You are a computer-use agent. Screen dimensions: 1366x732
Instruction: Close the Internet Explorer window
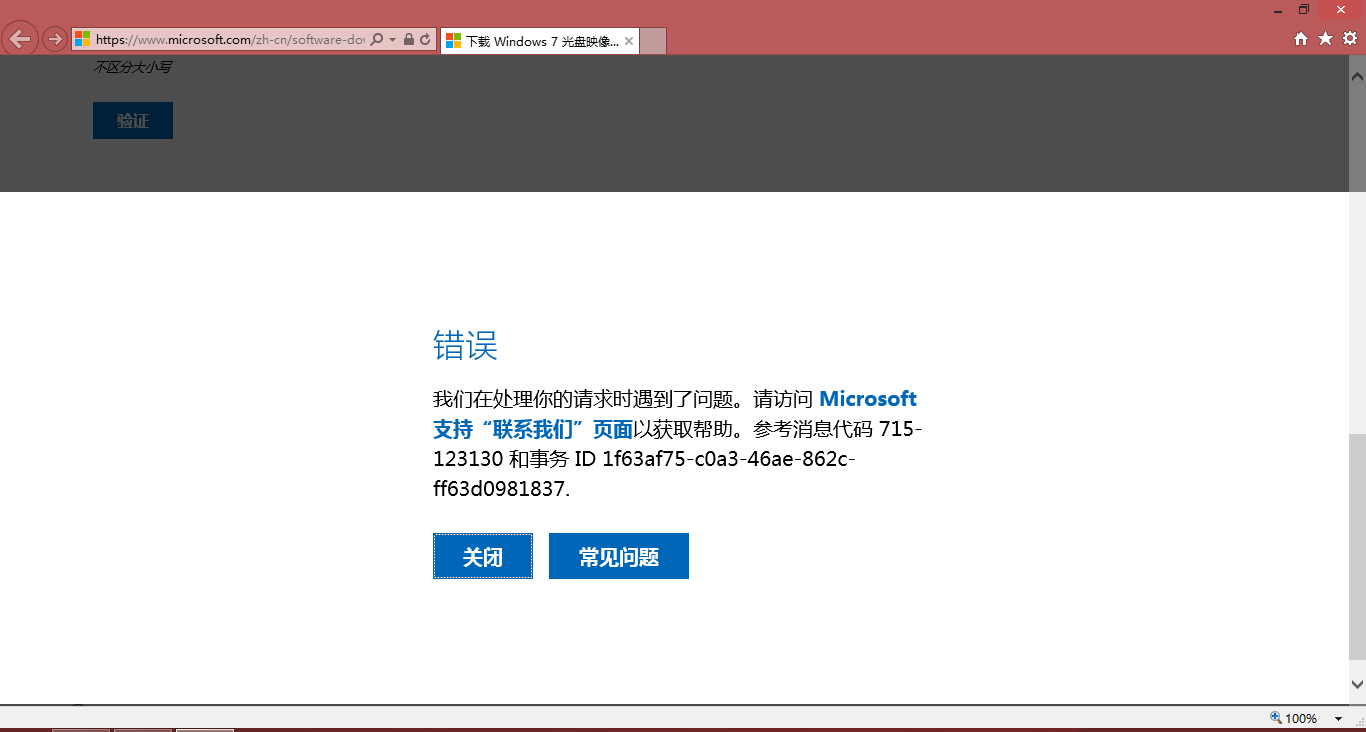pos(1341,10)
